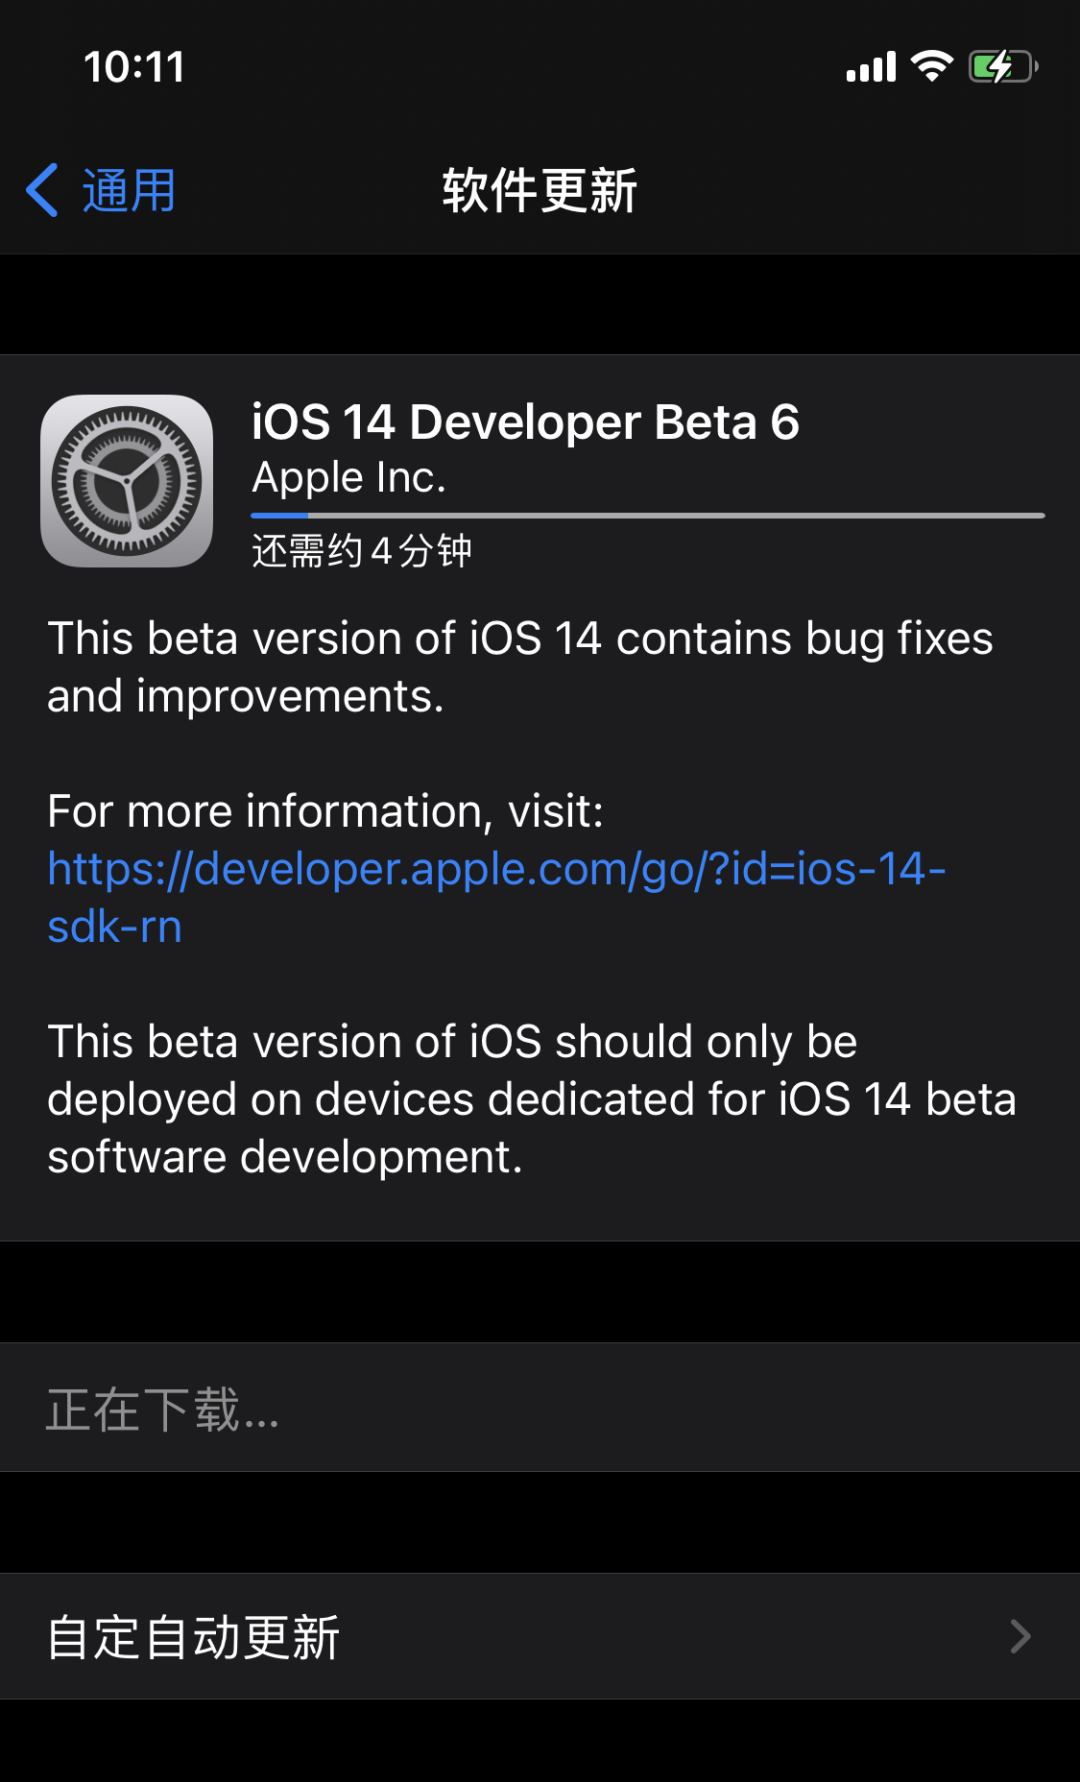Tap the 软件更新 page title
1080x1782 pixels.
[x=540, y=190]
